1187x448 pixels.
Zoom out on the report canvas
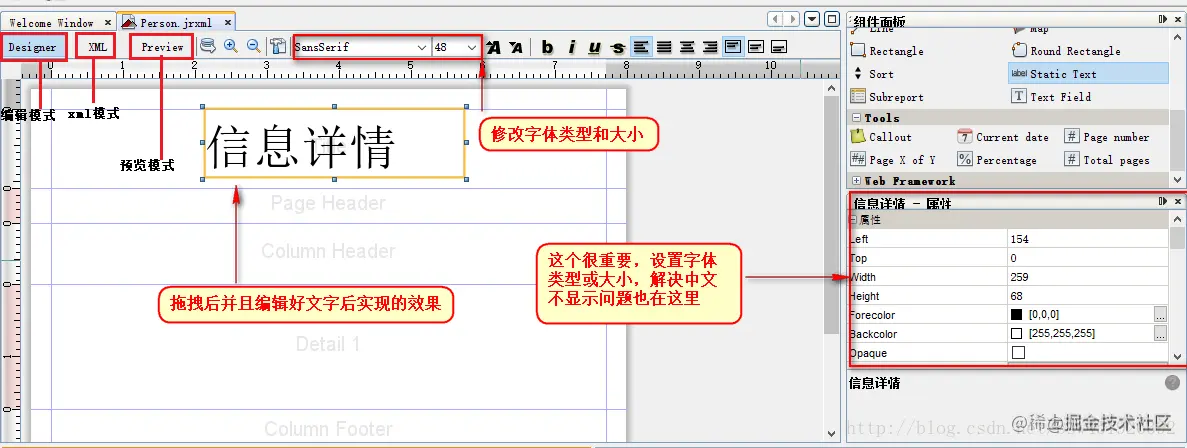point(254,47)
